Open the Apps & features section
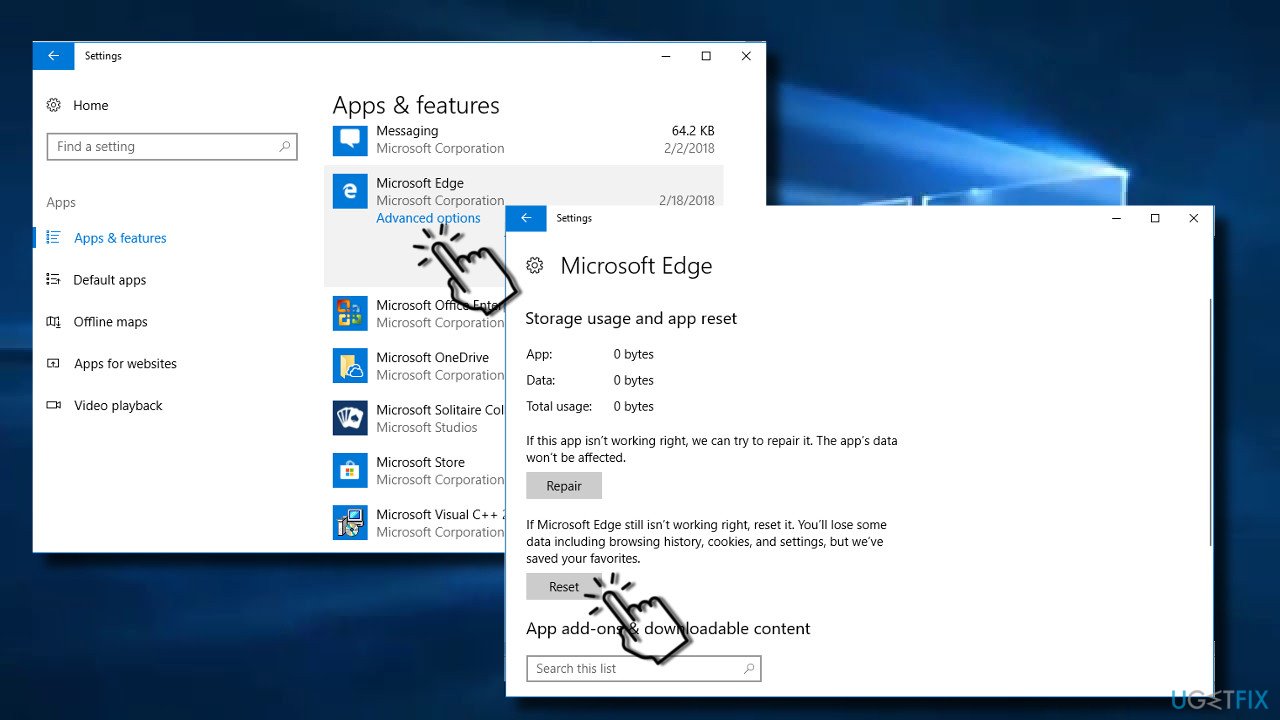The image size is (1280, 720). 120,238
